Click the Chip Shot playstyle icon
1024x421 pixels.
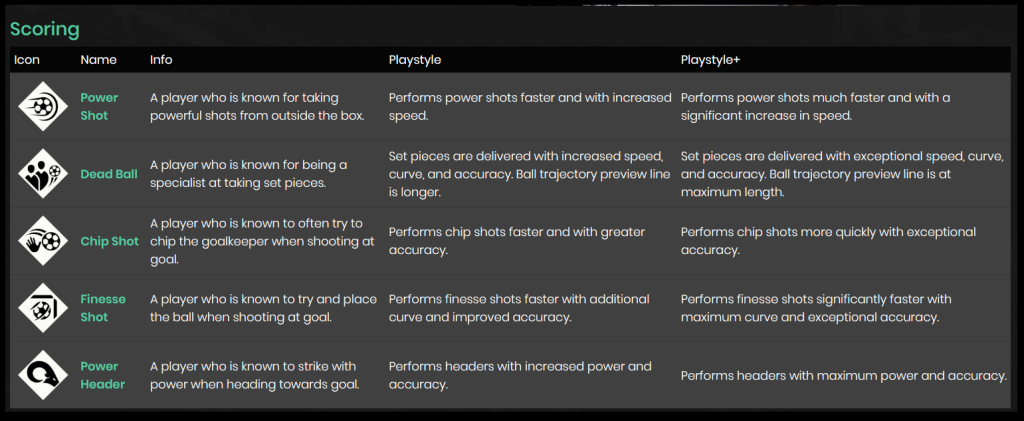(x=42, y=241)
